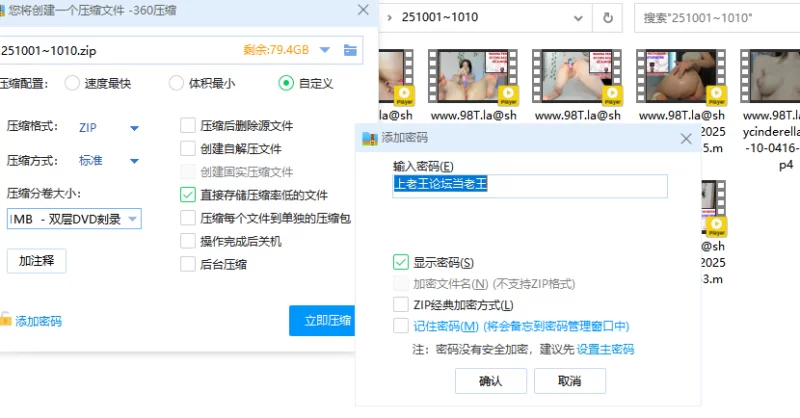The width and height of the screenshot is (800, 418).
Task: Enable ZIP经典加密方式(L) checkbox
Action: pos(401,305)
